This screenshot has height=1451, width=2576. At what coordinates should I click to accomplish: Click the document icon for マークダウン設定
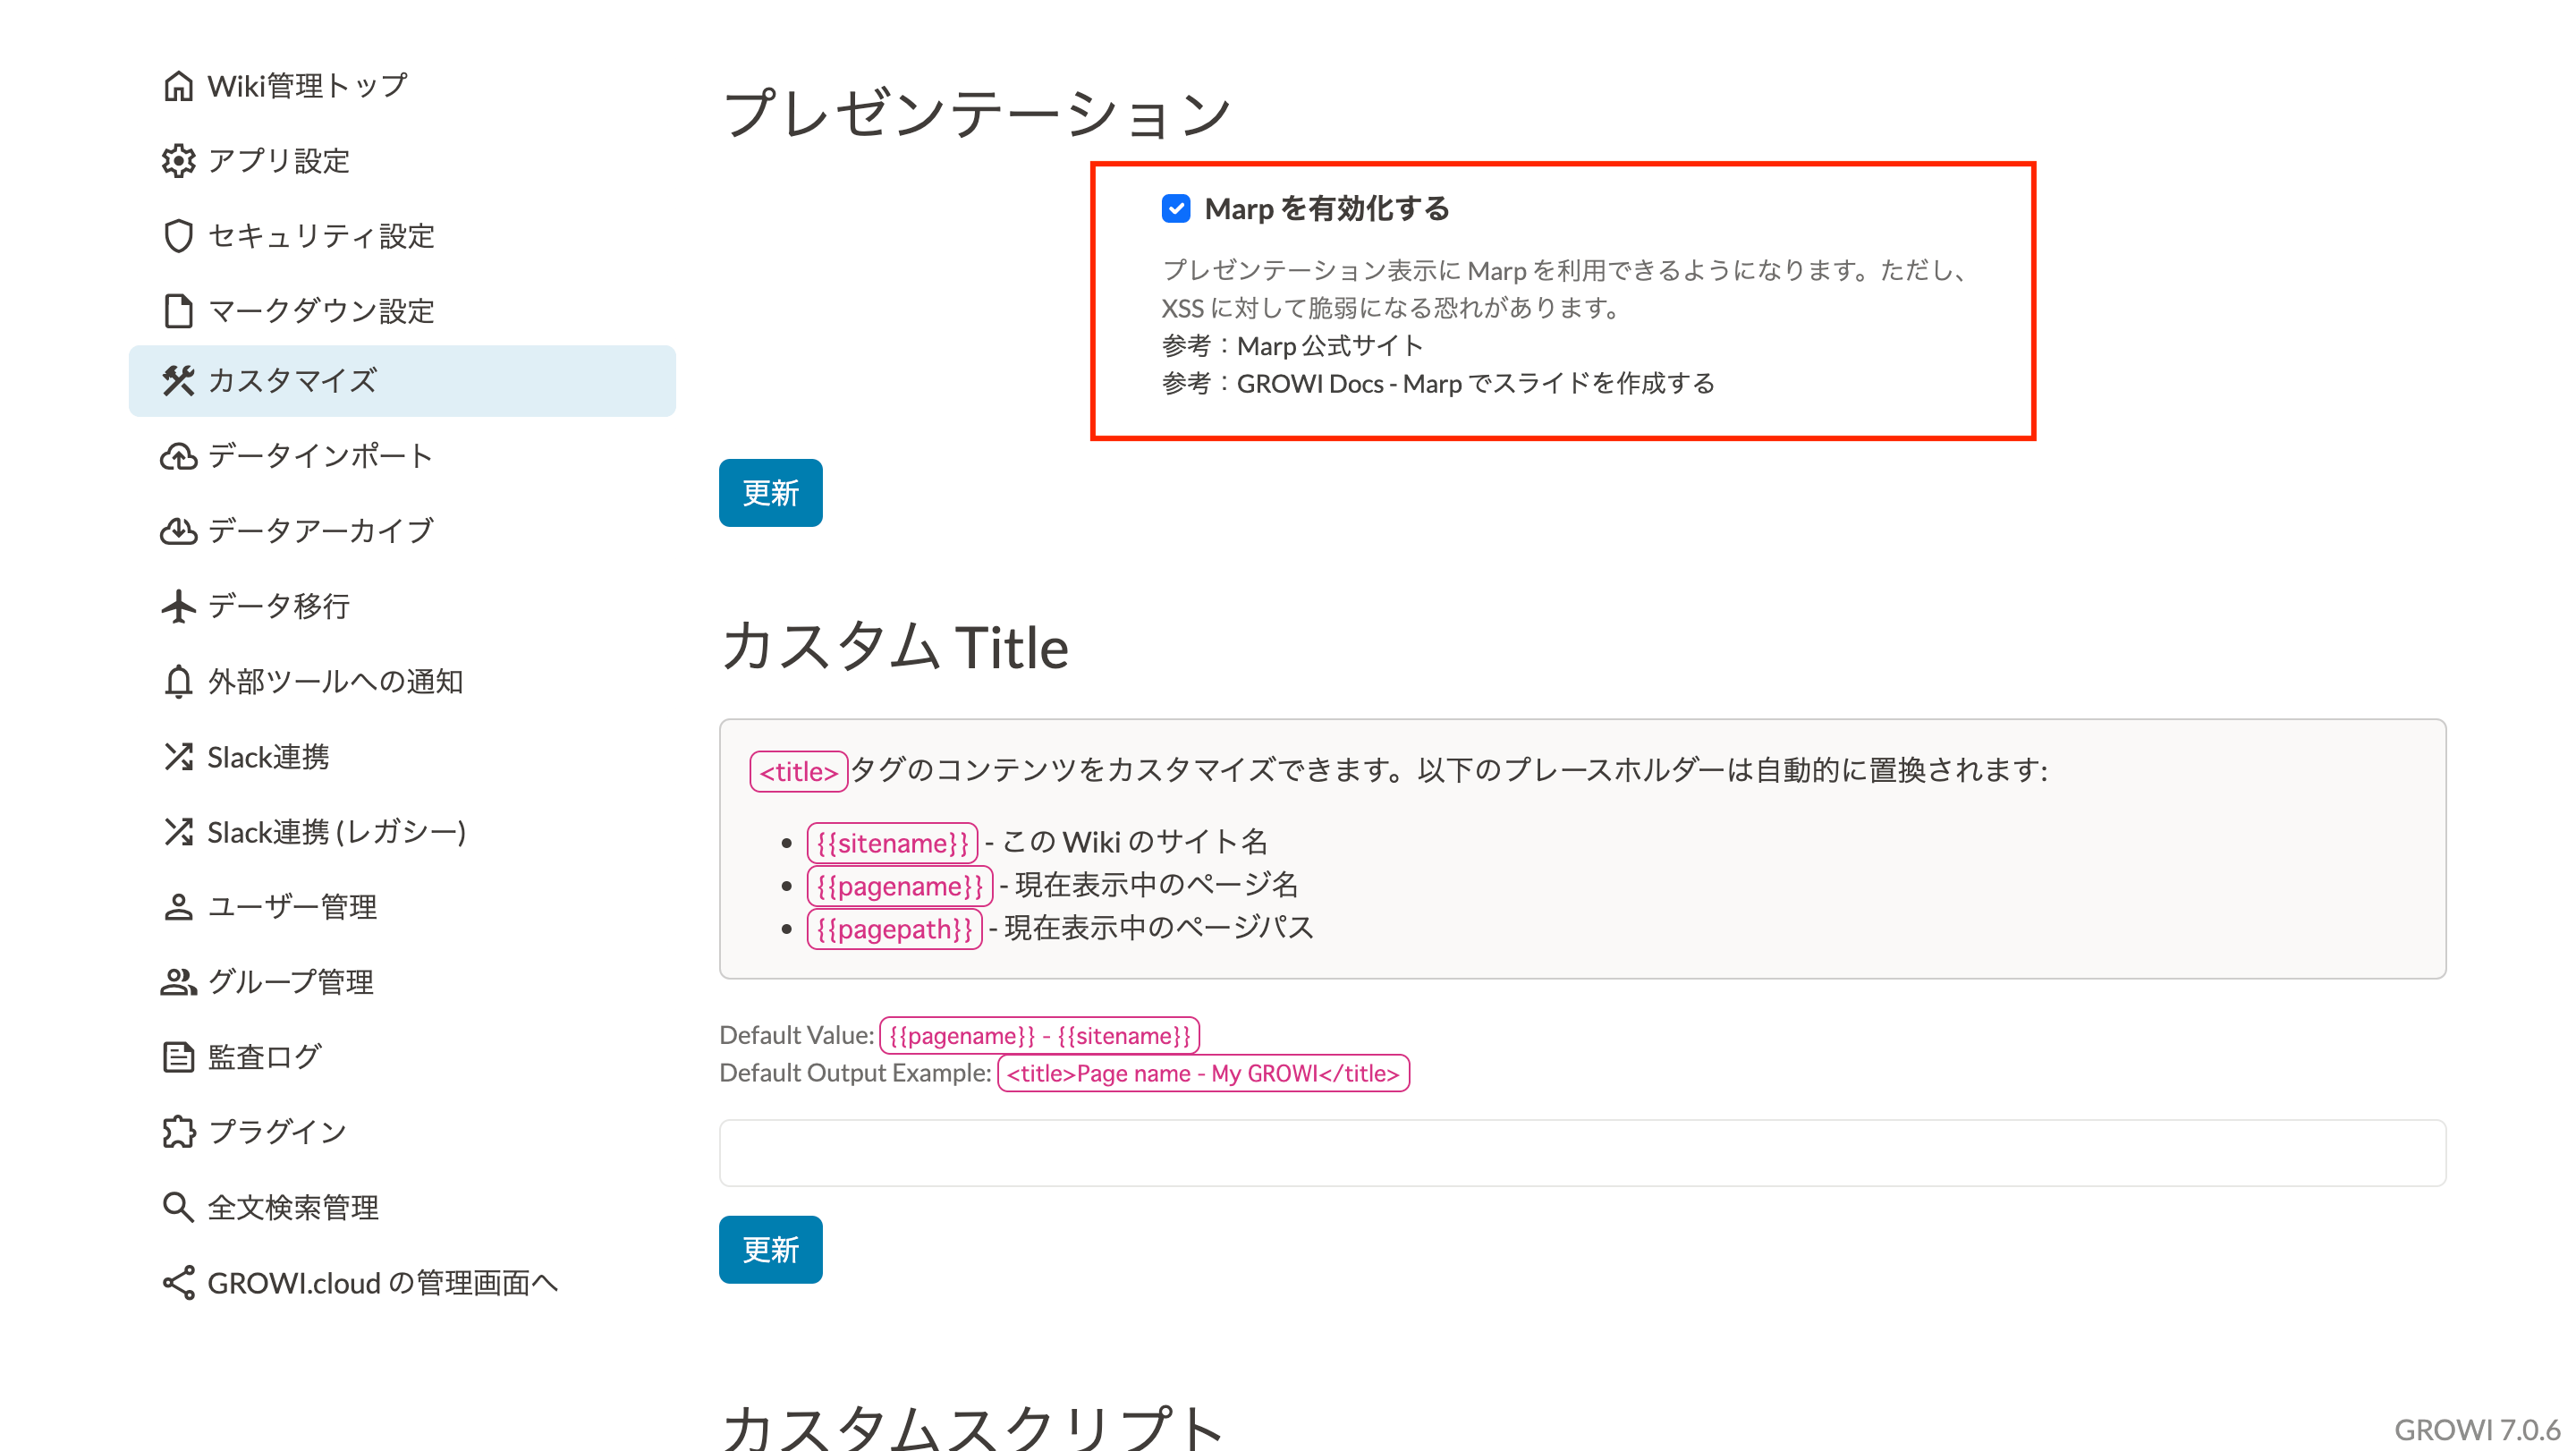tap(178, 311)
